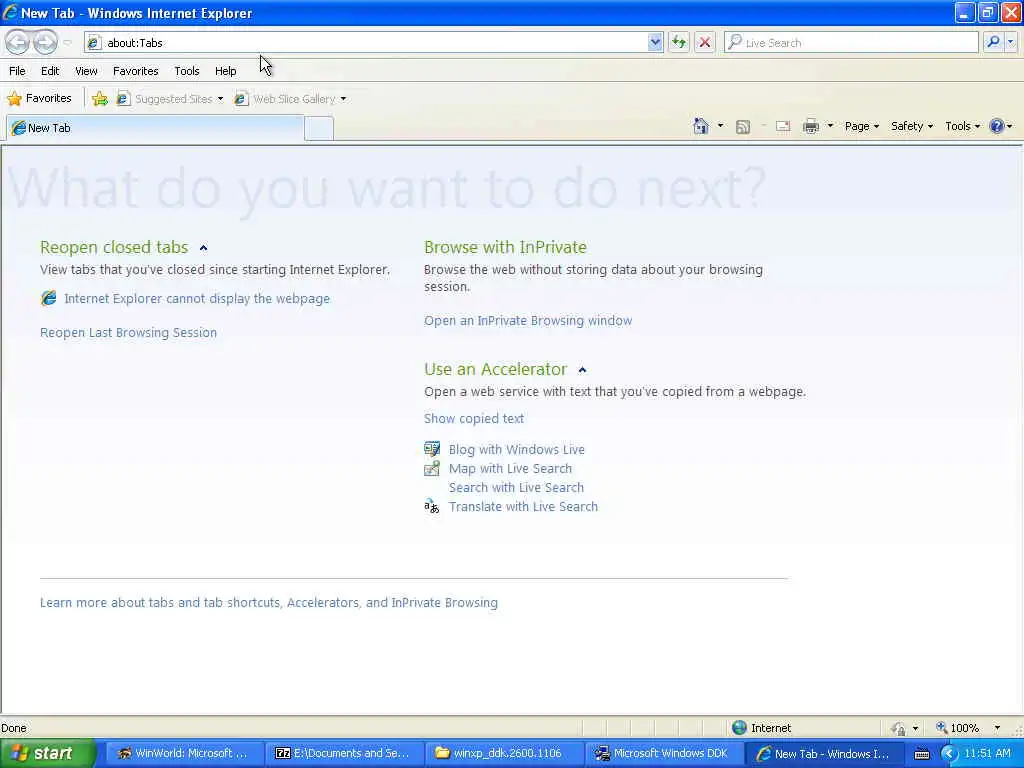Screen dimensions: 1024x768
Task: Click the search magnifier button
Action: point(993,42)
